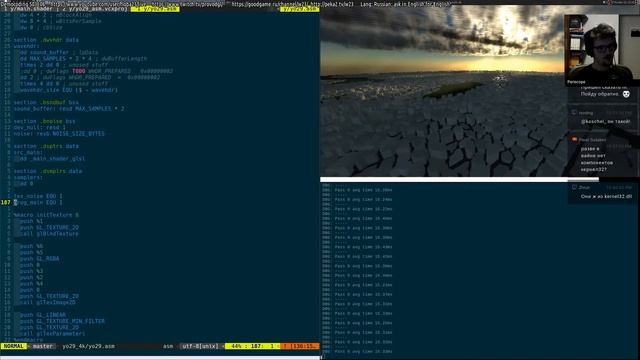Click the 'section .dwvhdr data' code line

point(46,40)
